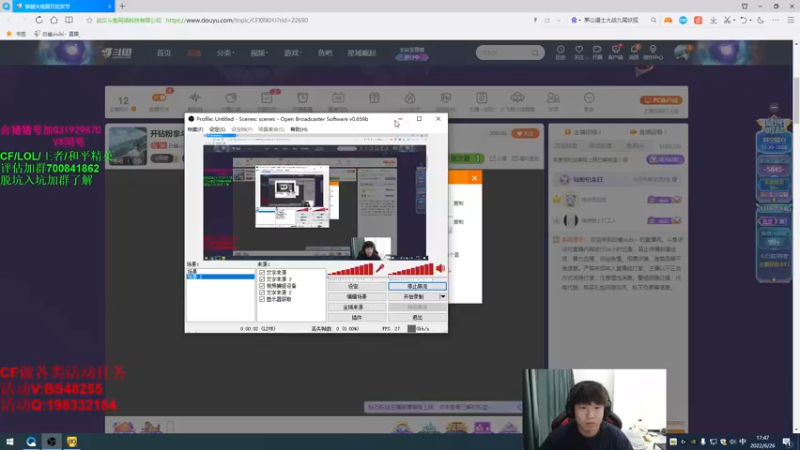The image size is (800, 450).
Task: Open a new browser tab with plus
Action: 122,6
